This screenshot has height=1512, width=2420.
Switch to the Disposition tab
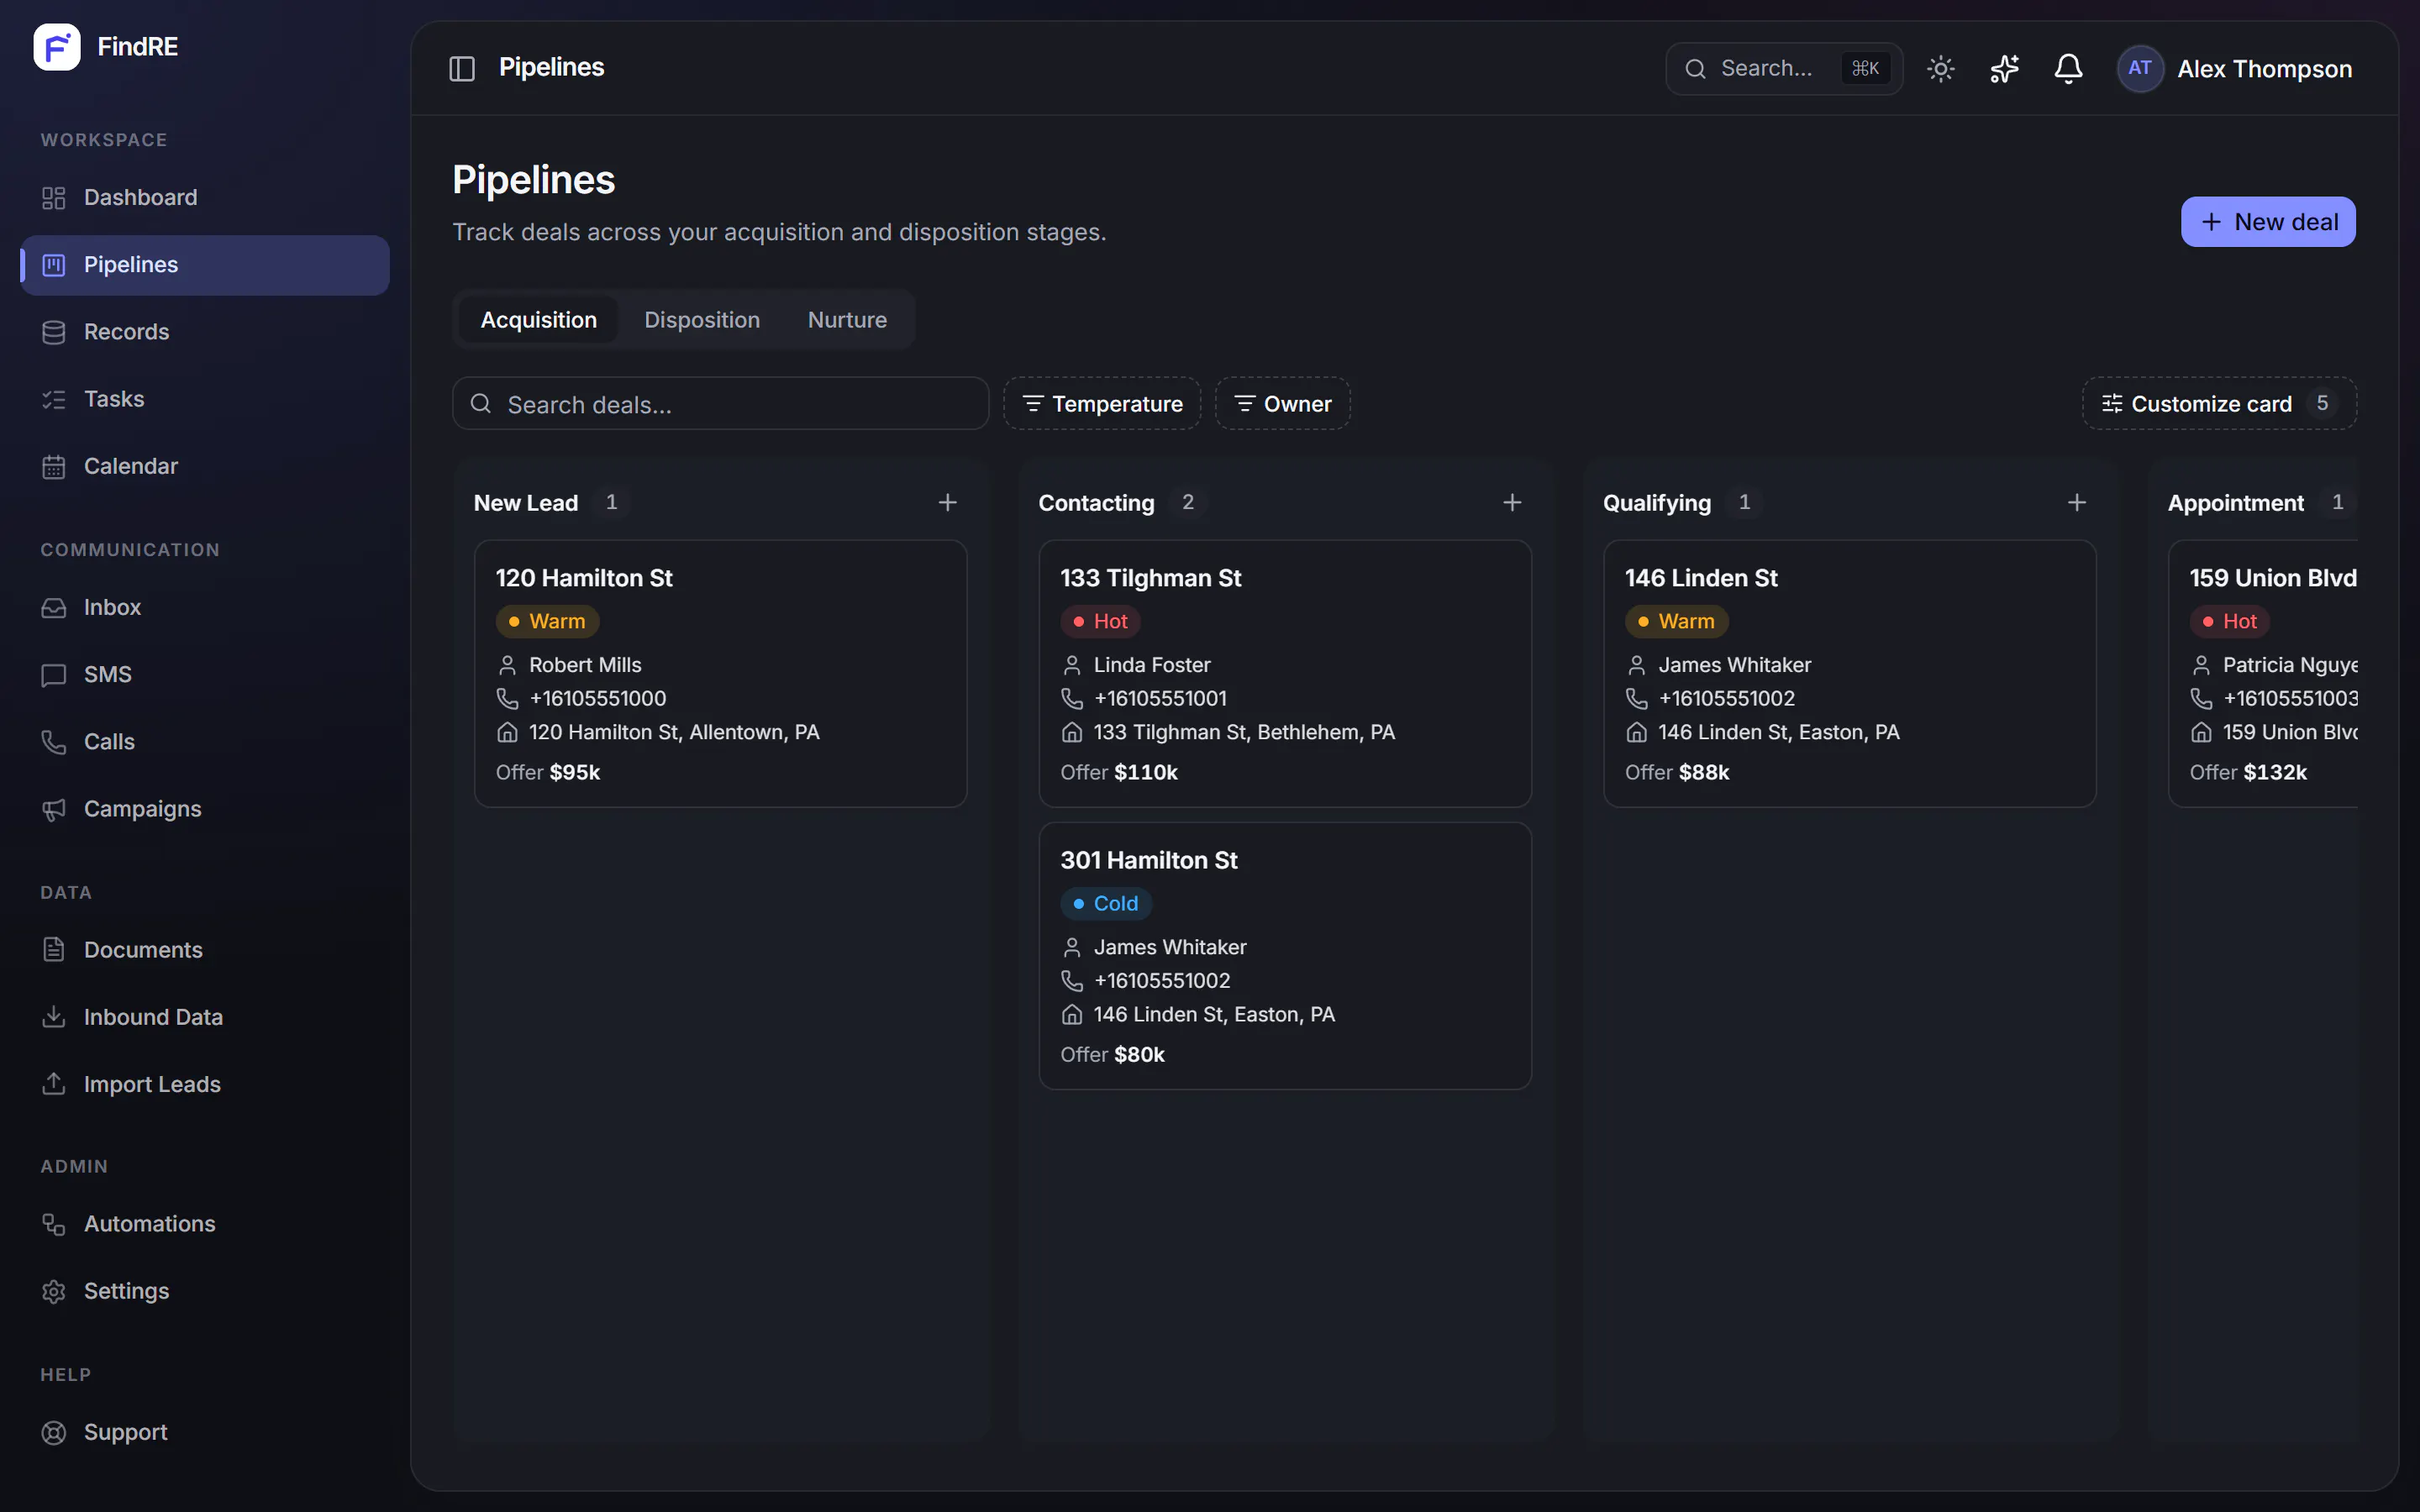pos(702,319)
